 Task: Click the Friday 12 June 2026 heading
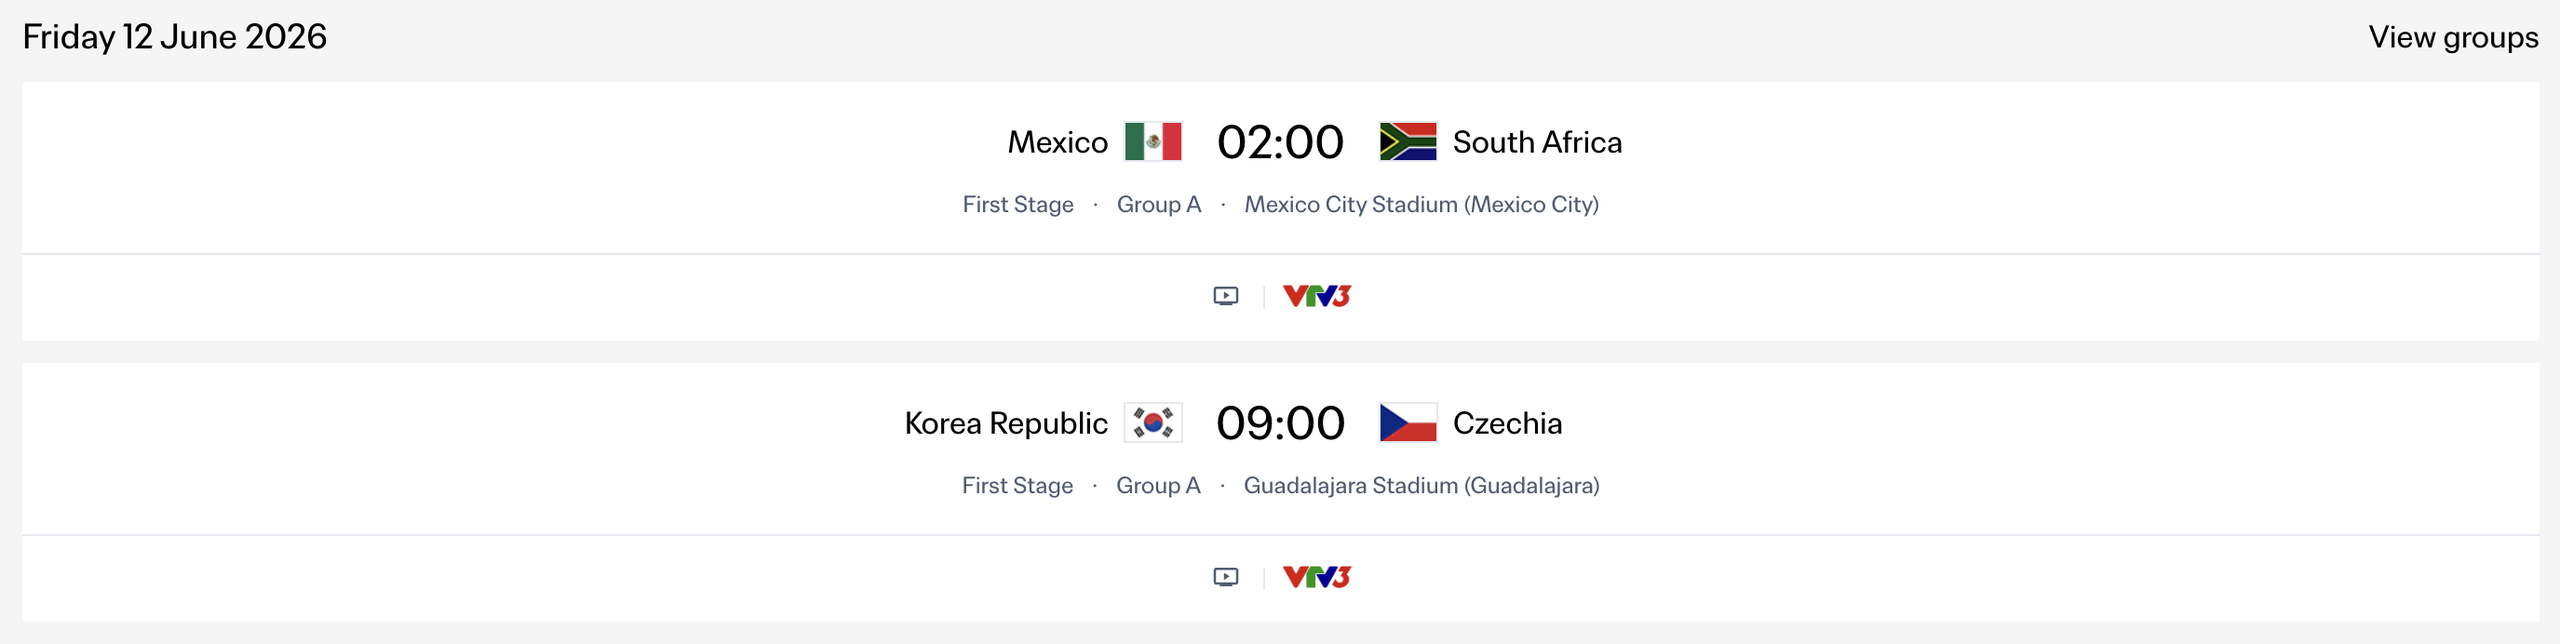pos(175,37)
